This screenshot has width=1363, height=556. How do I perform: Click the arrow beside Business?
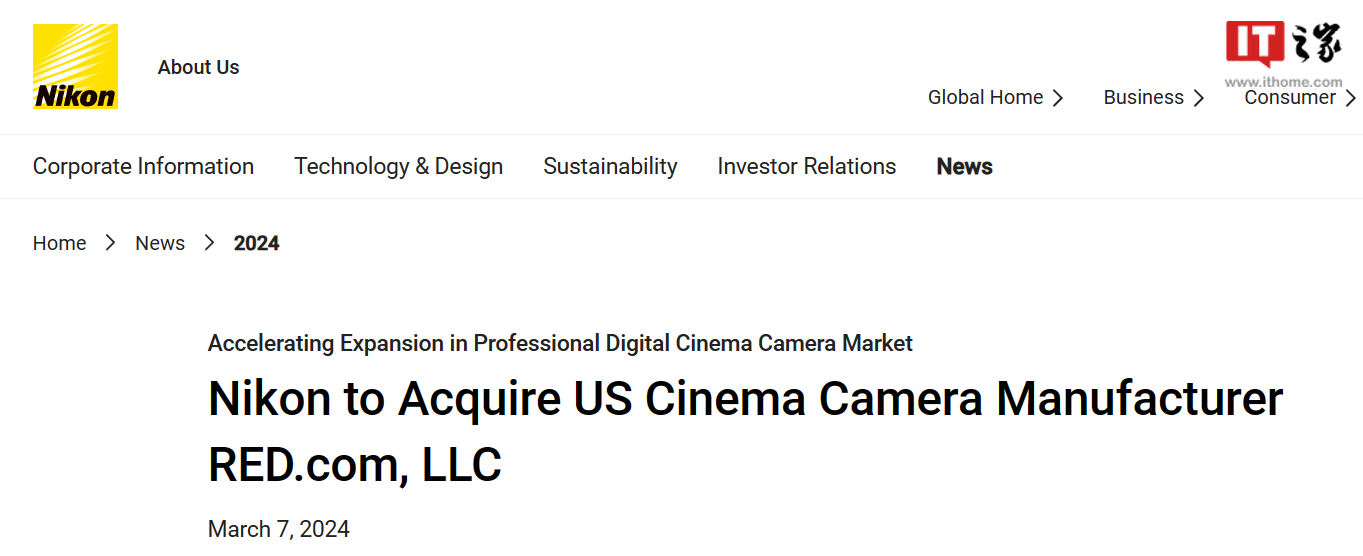(x=1199, y=98)
